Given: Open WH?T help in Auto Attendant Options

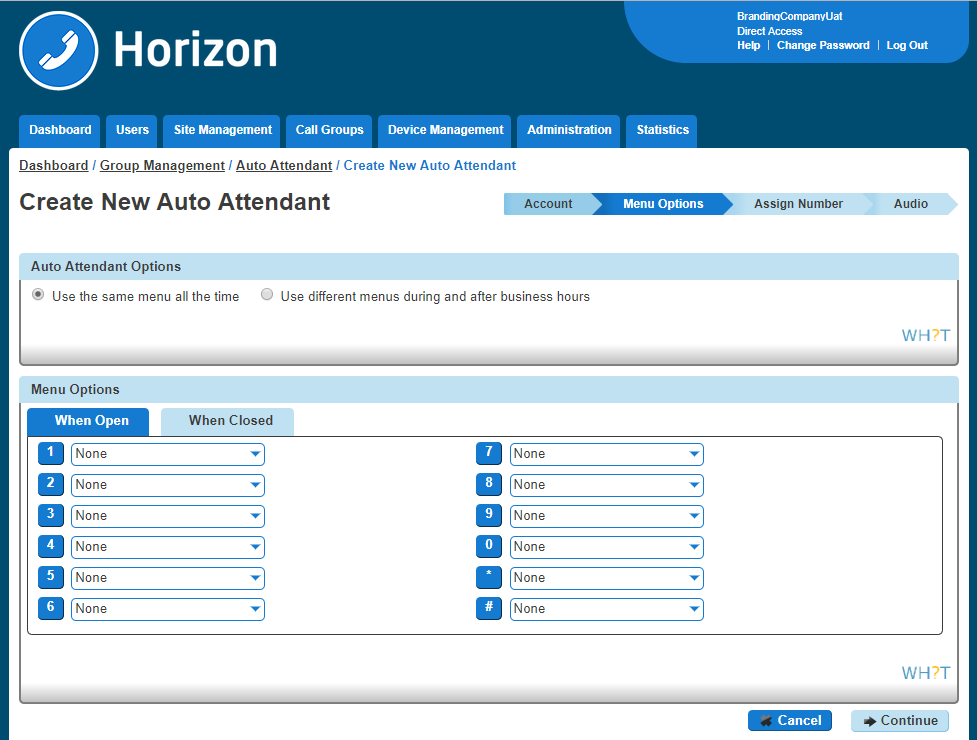Looking at the screenshot, I should tap(925, 336).
